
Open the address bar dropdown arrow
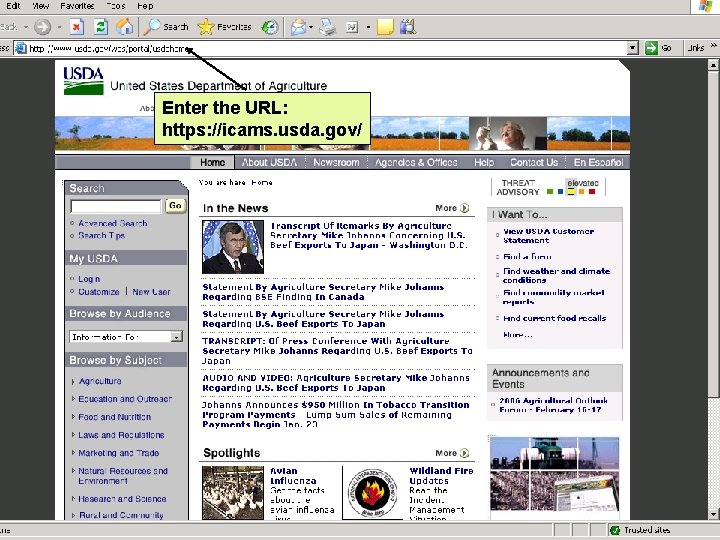click(633, 48)
